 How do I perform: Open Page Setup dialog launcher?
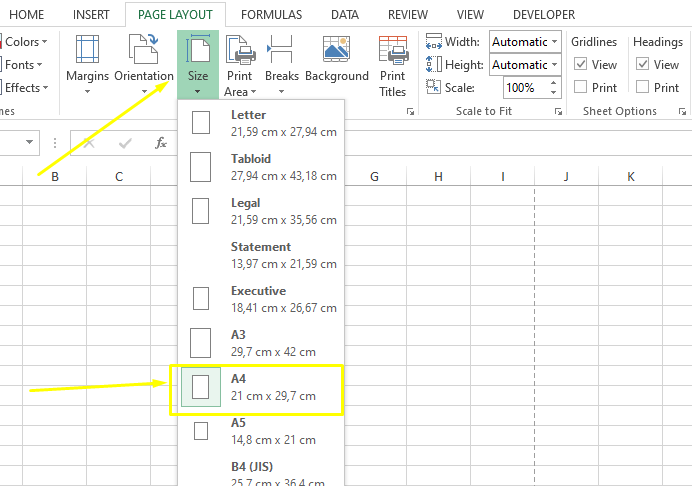pyautogui.click(x=410, y=112)
